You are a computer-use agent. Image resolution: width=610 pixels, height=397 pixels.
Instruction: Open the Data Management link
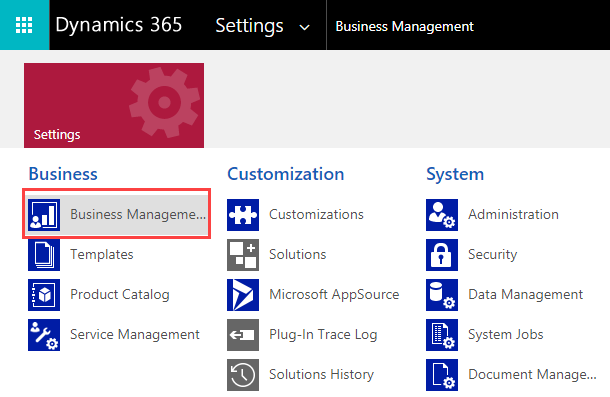526,295
